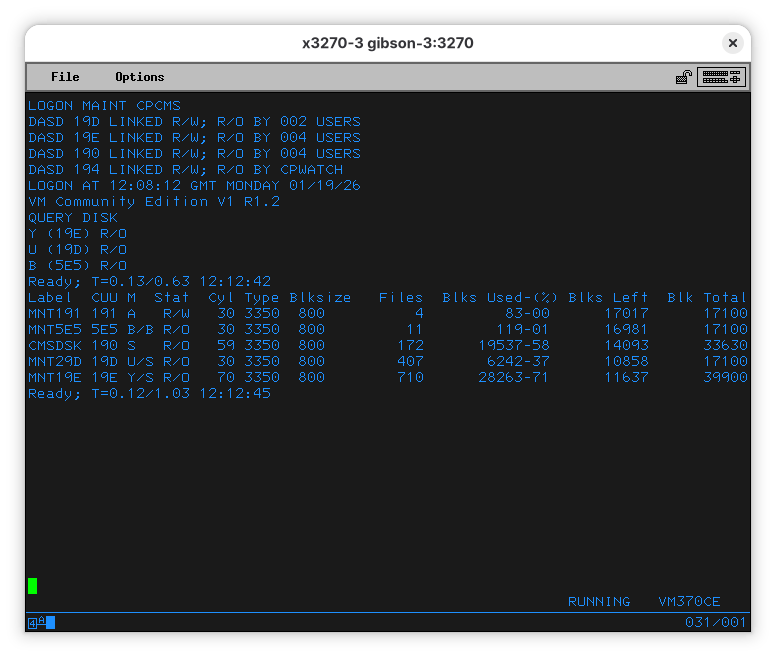
Task: Click the DASD 194 CPWATCH line
Action: pos(186,170)
